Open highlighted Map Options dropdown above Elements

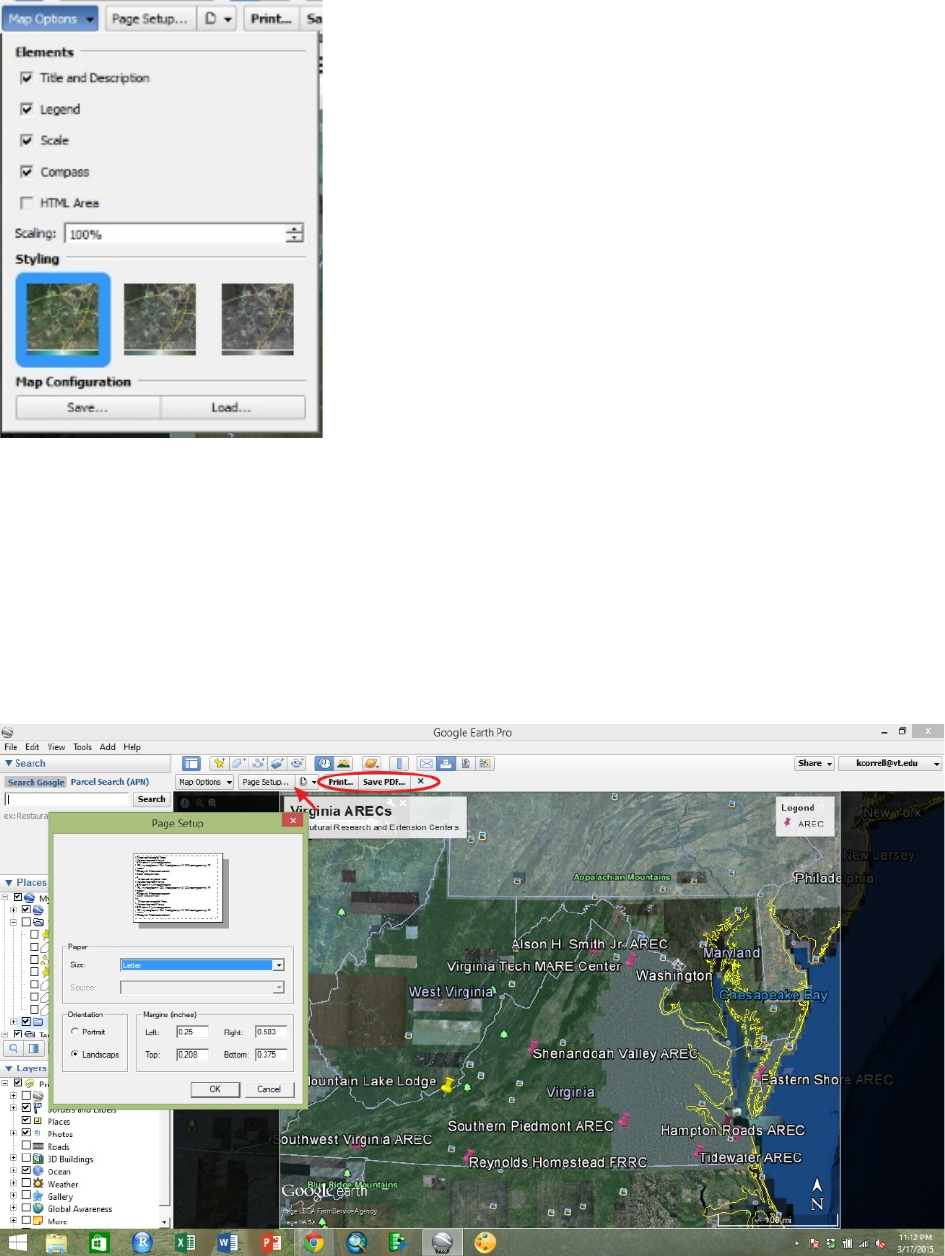50,18
